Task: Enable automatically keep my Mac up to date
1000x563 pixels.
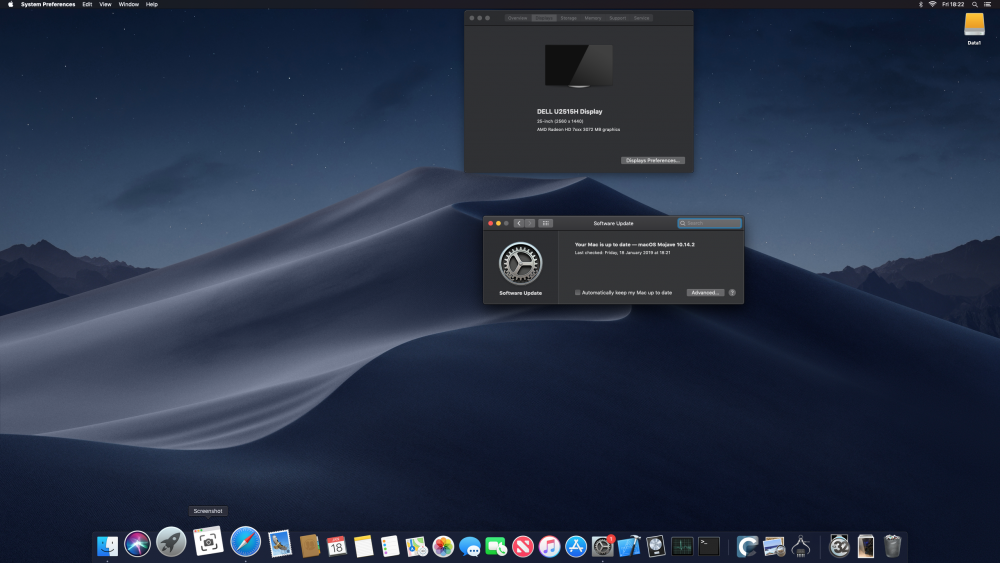Action: [x=578, y=293]
